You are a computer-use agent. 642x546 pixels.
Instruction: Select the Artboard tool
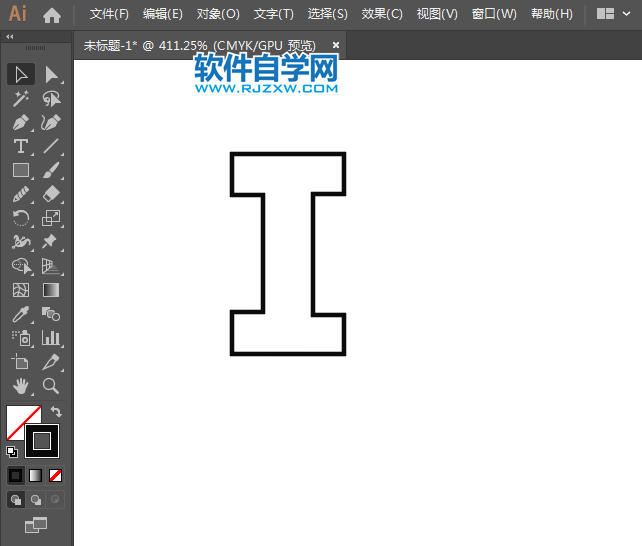tap(21, 362)
